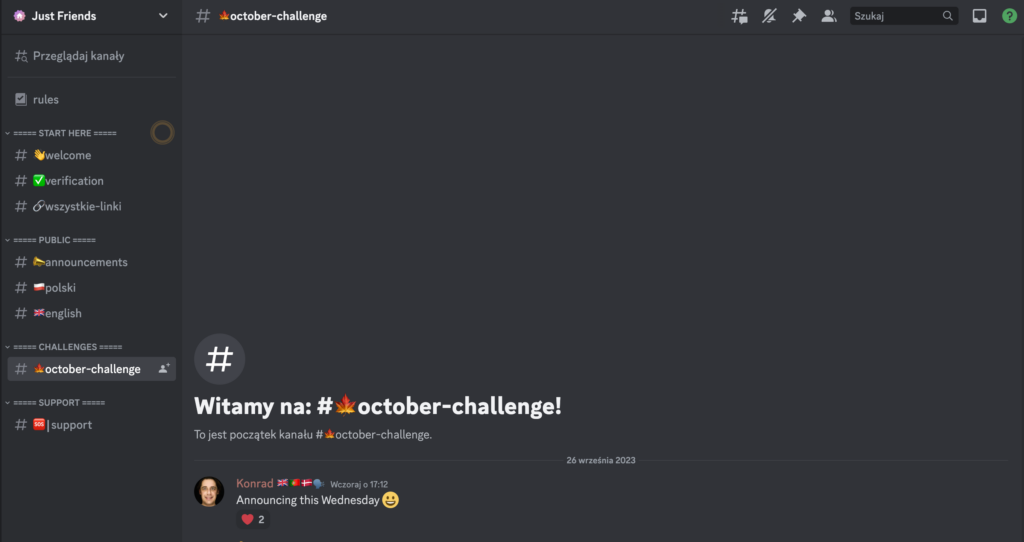Collapse the SUPPORT category
The height and width of the screenshot is (542, 1024).
pyautogui.click(x=55, y=403)
